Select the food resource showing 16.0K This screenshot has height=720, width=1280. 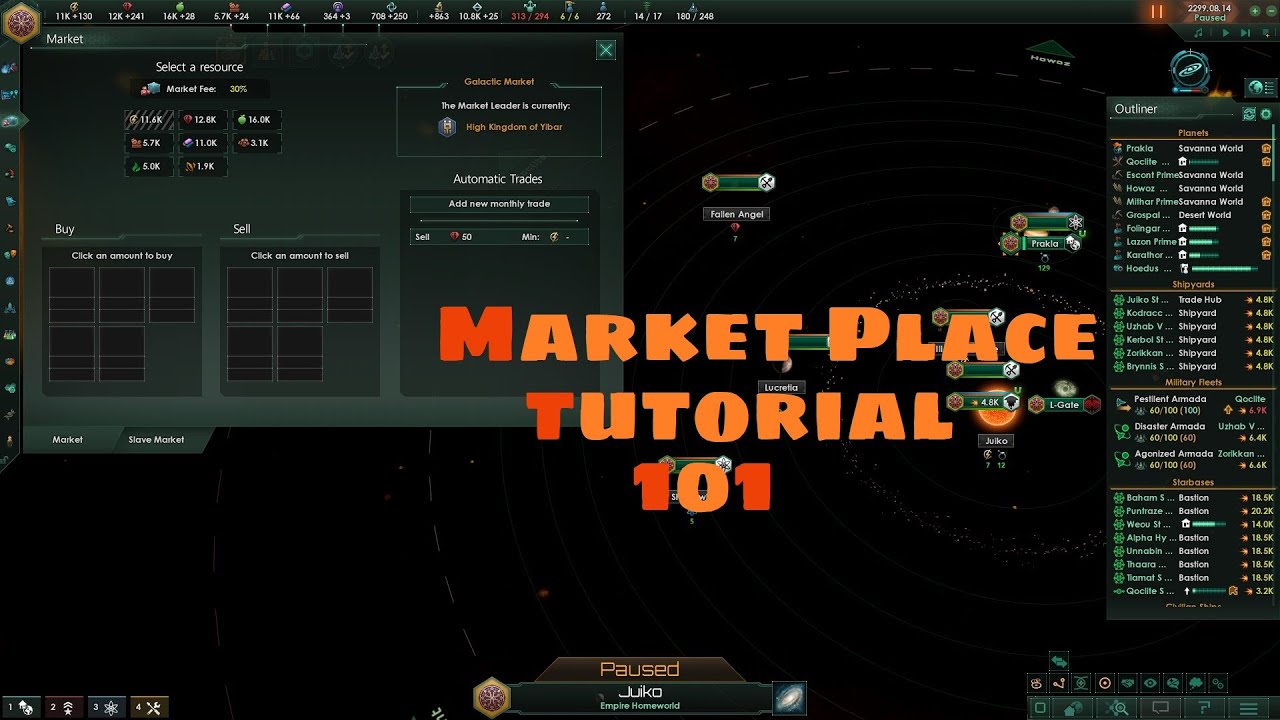pos(255,119)
